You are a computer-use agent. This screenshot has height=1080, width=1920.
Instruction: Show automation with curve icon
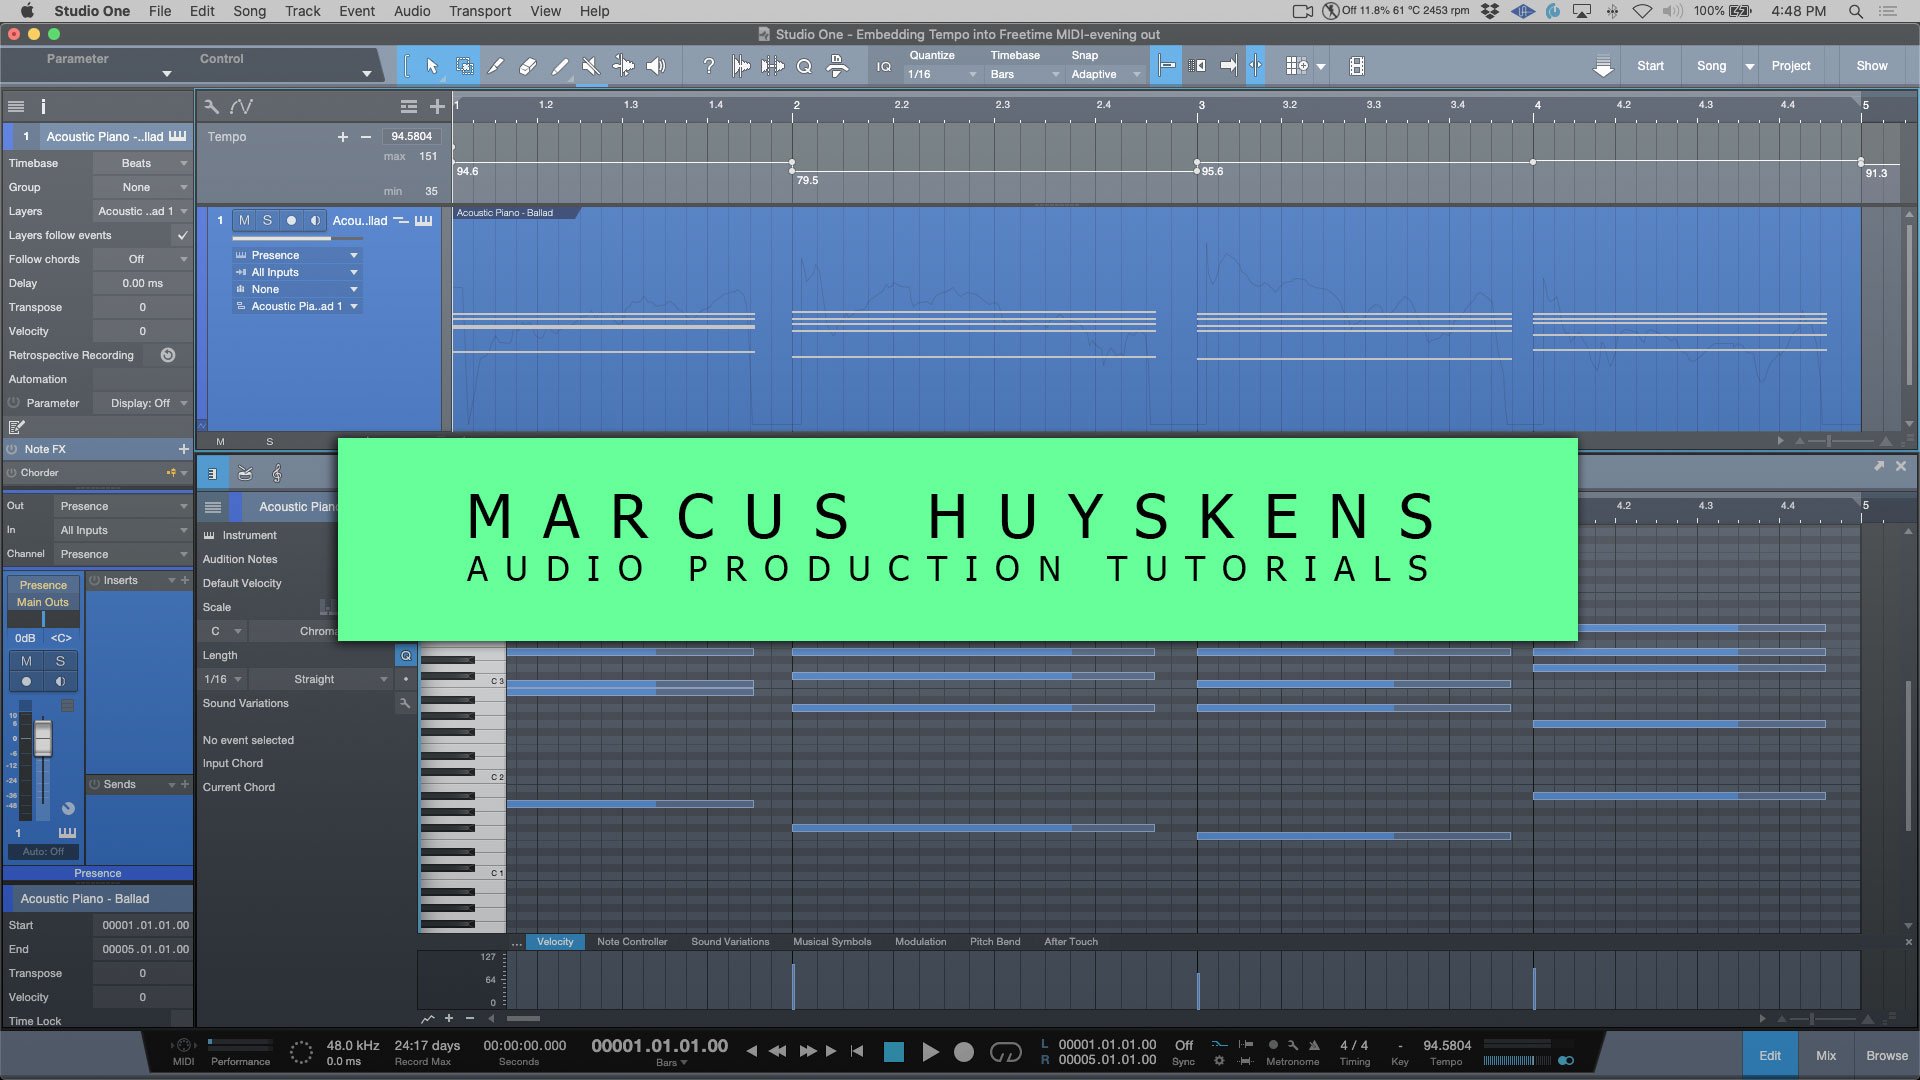(x=241, y=106)
